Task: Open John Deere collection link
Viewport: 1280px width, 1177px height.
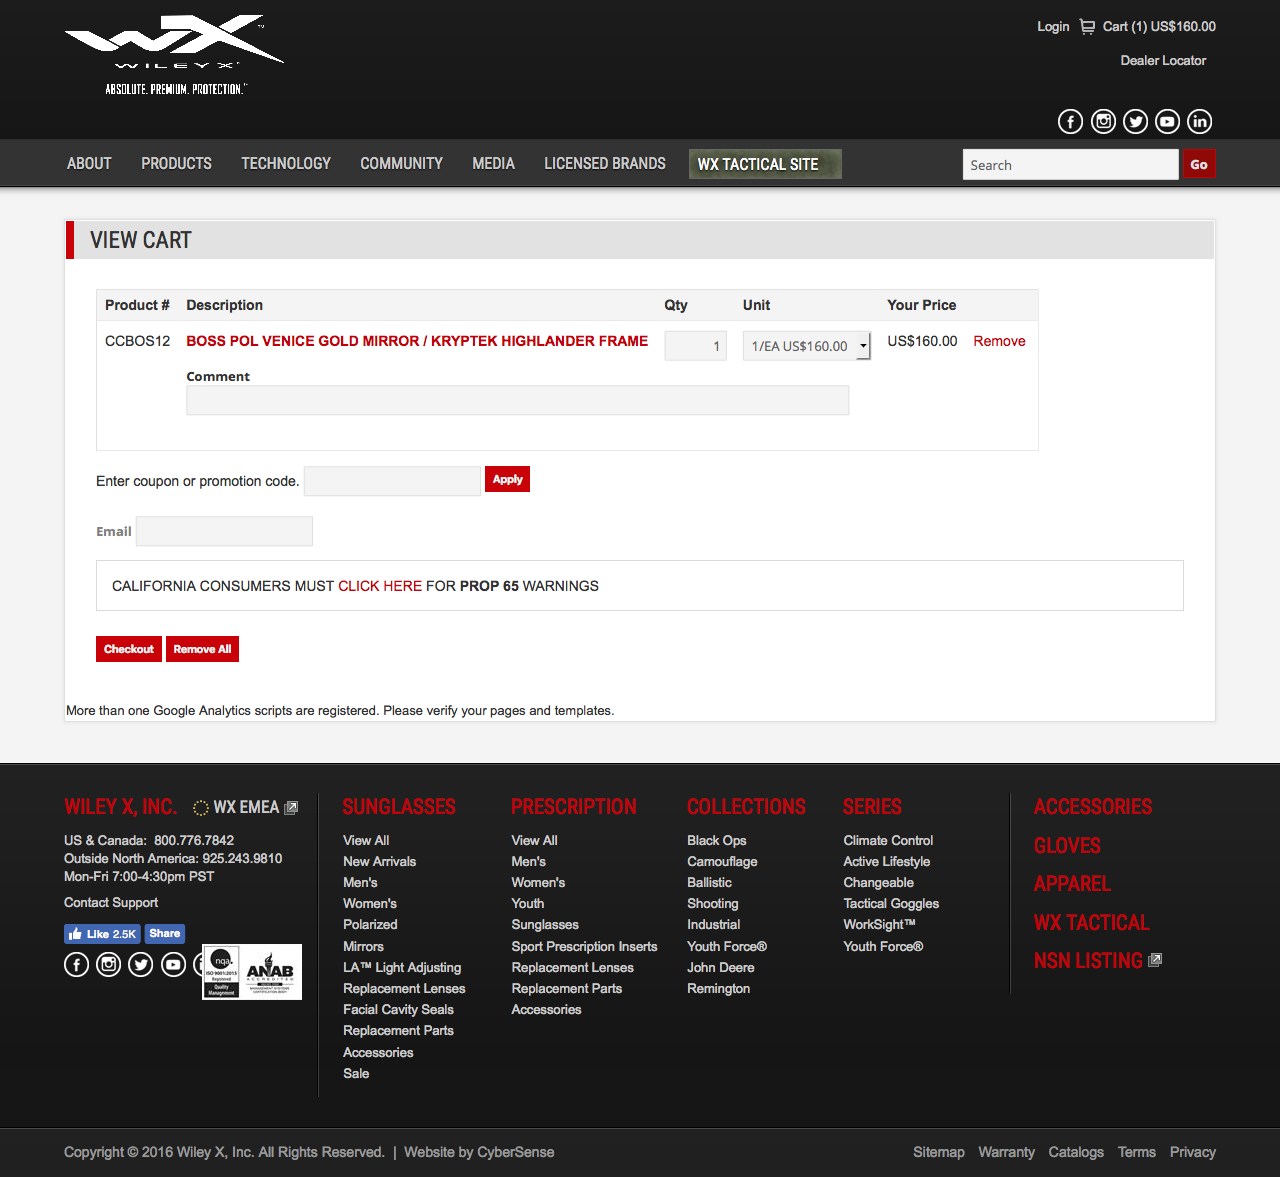Action: [x=720, y=968]
